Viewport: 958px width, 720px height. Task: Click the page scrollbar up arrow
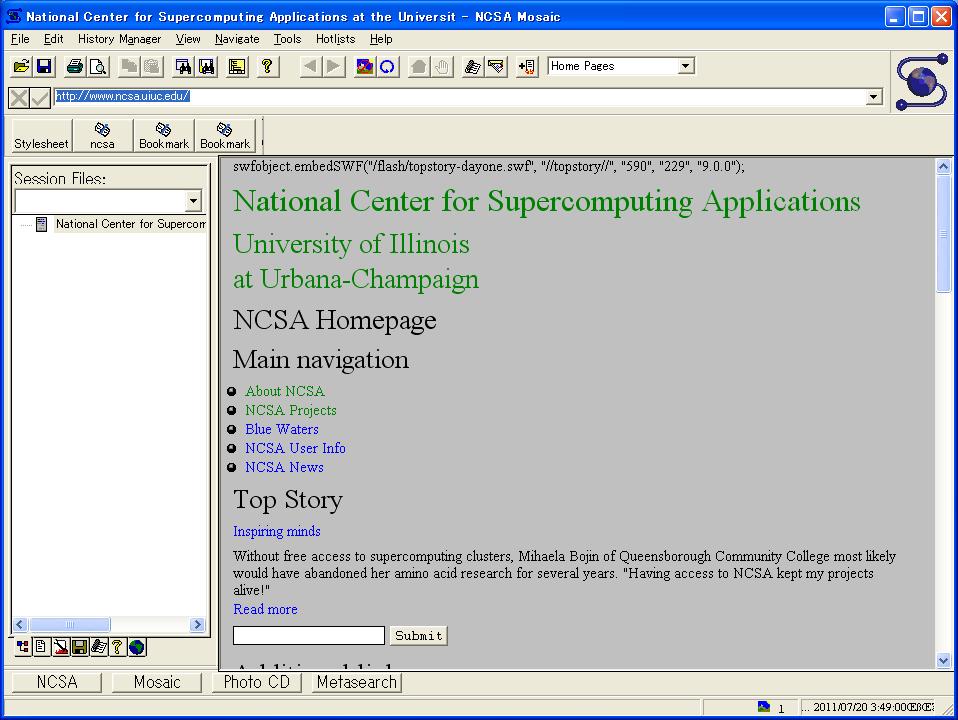943,166
